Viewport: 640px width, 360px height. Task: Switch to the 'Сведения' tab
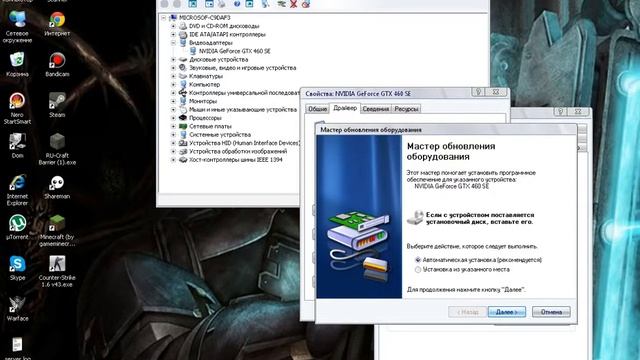[376, 109]
